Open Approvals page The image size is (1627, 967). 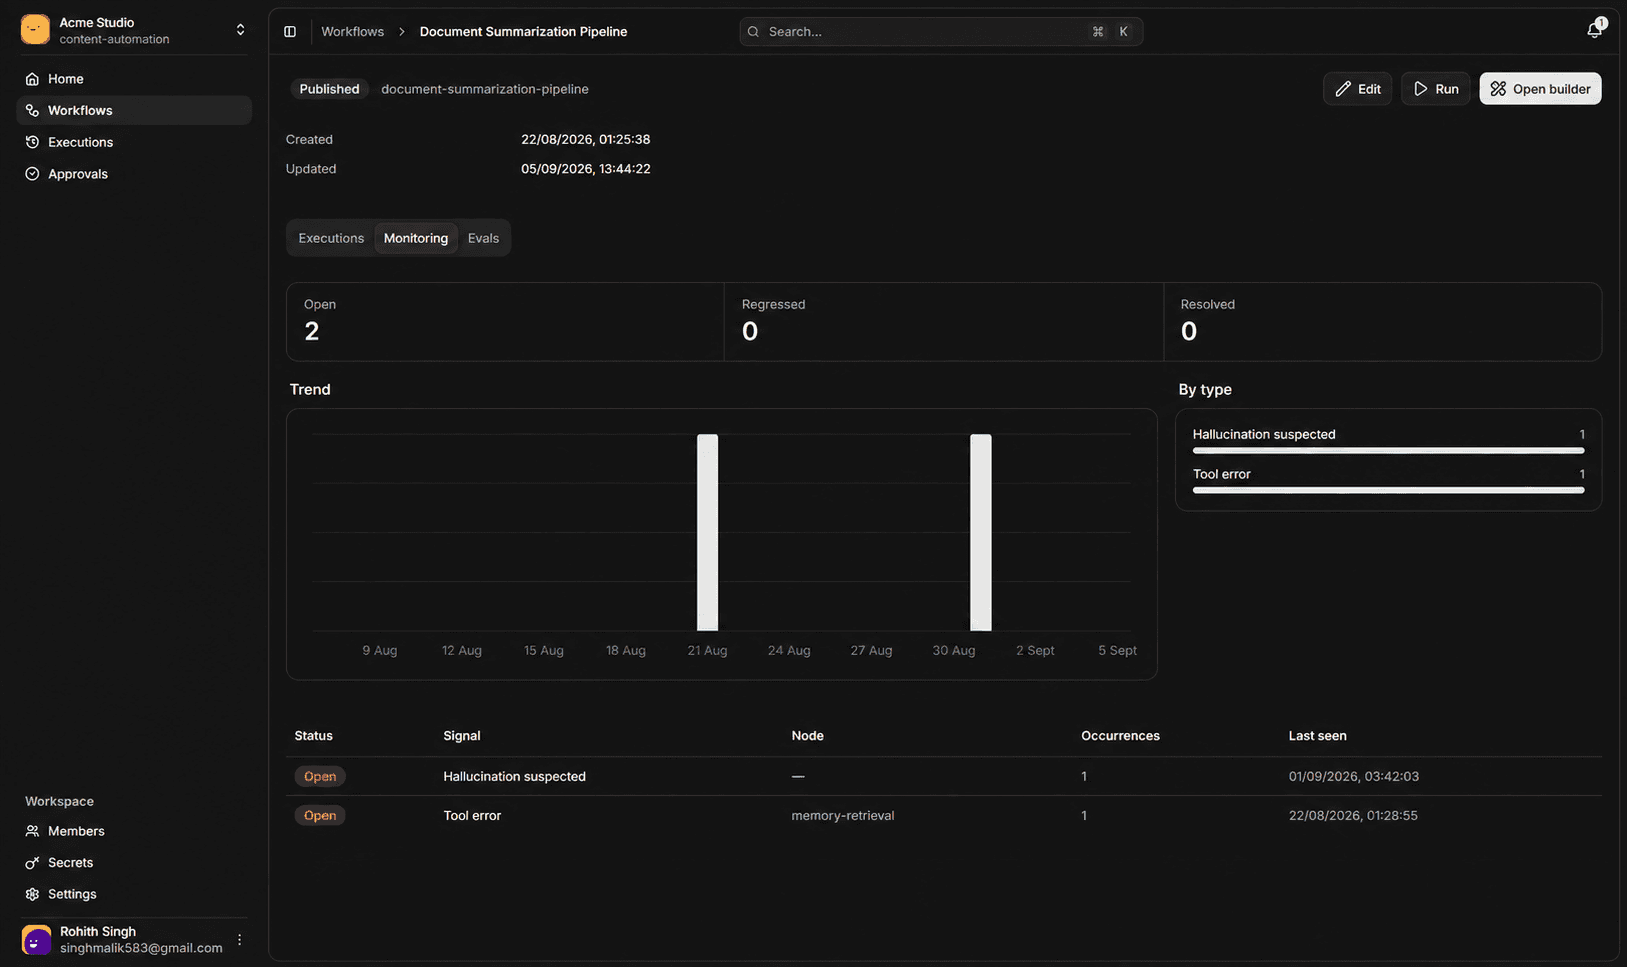pos(134,174)
